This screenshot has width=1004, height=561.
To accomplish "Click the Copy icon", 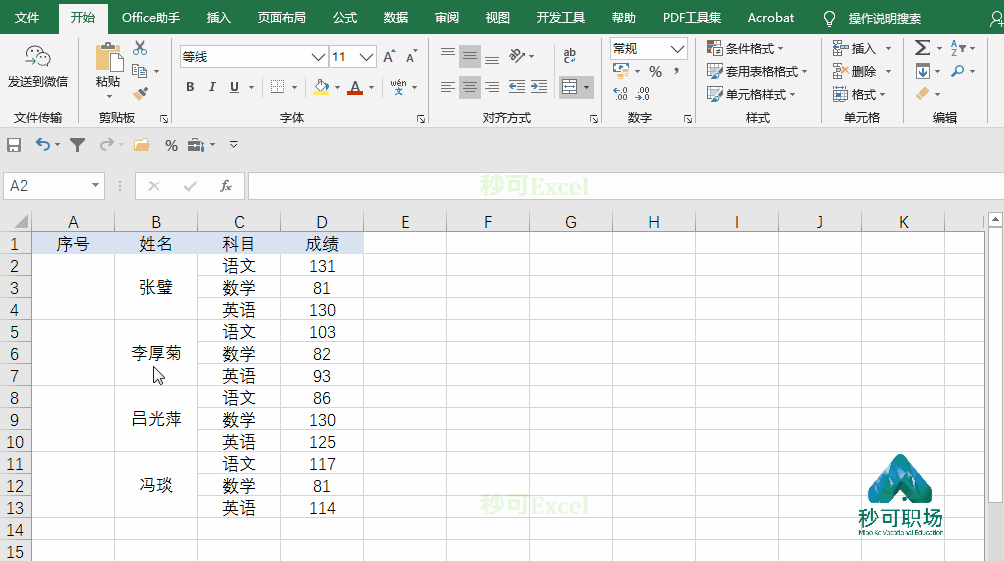I will (140, 71).
